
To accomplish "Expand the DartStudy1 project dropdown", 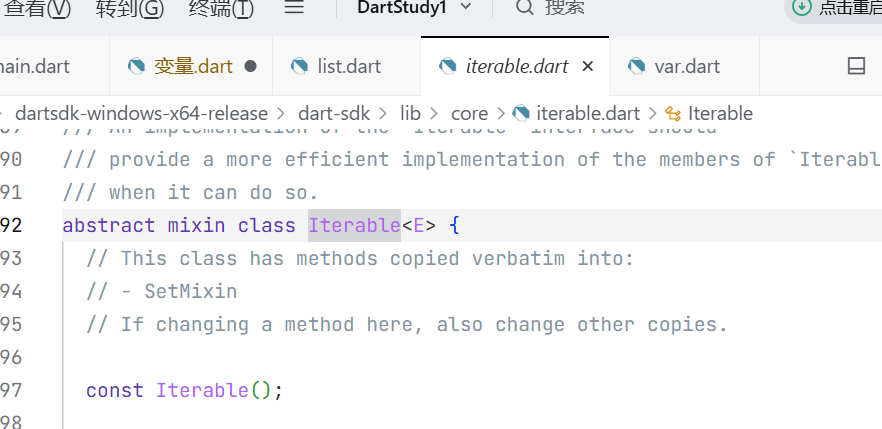I will click(415, 7).
